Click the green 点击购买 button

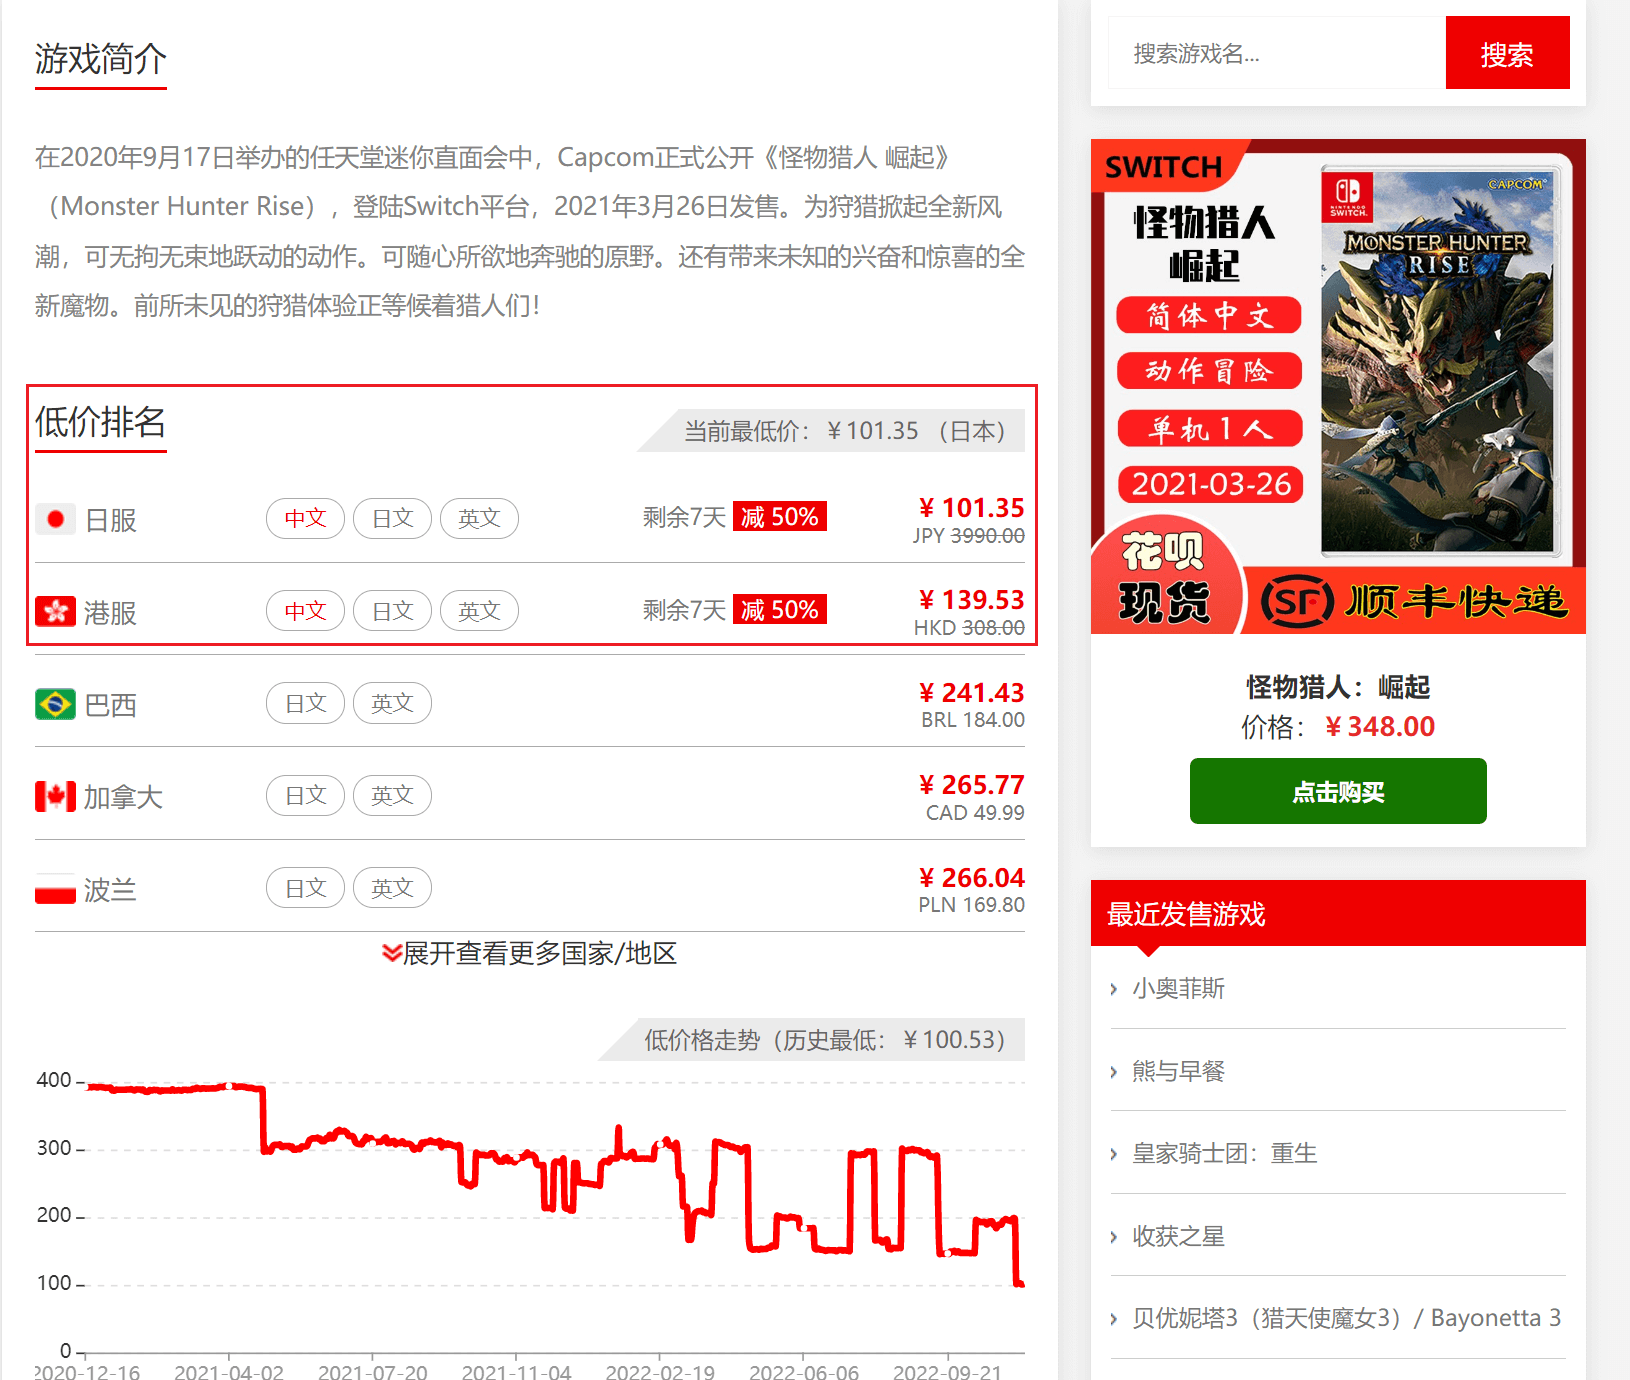pos(1338,791)
